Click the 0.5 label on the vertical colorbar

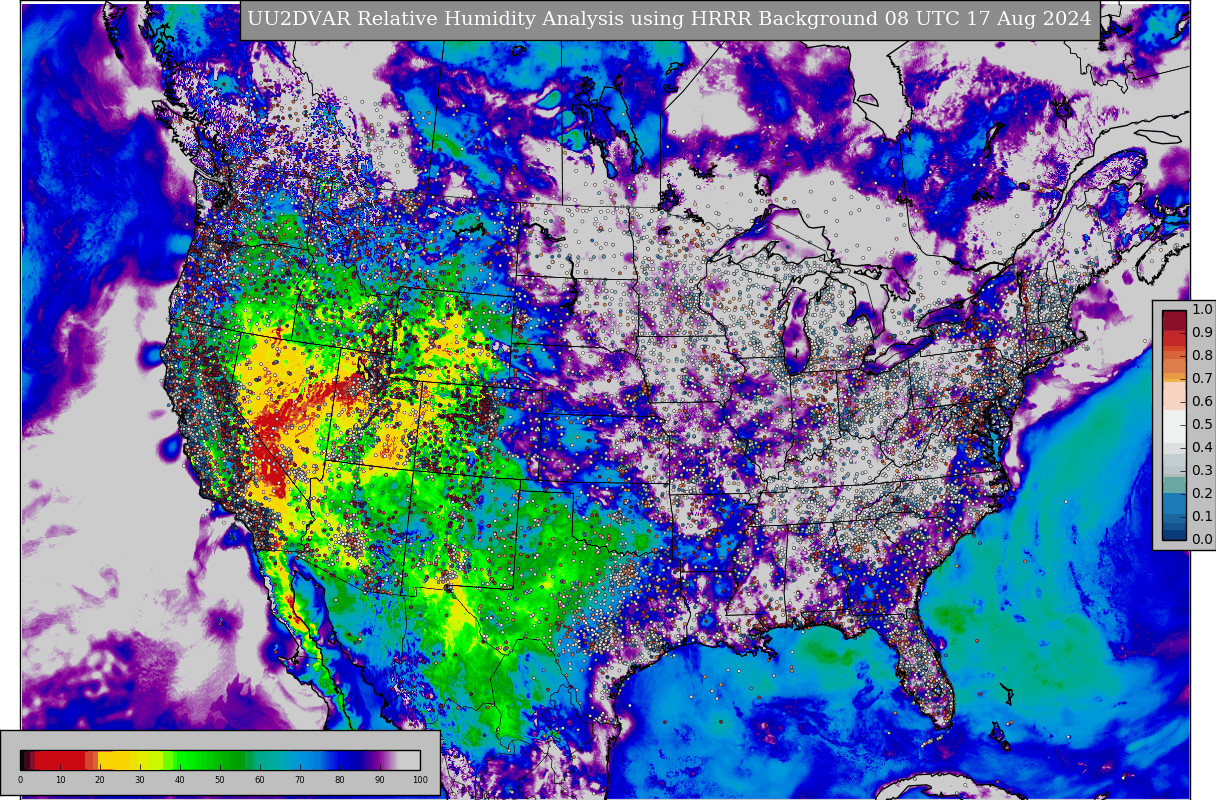(1202, 425)
